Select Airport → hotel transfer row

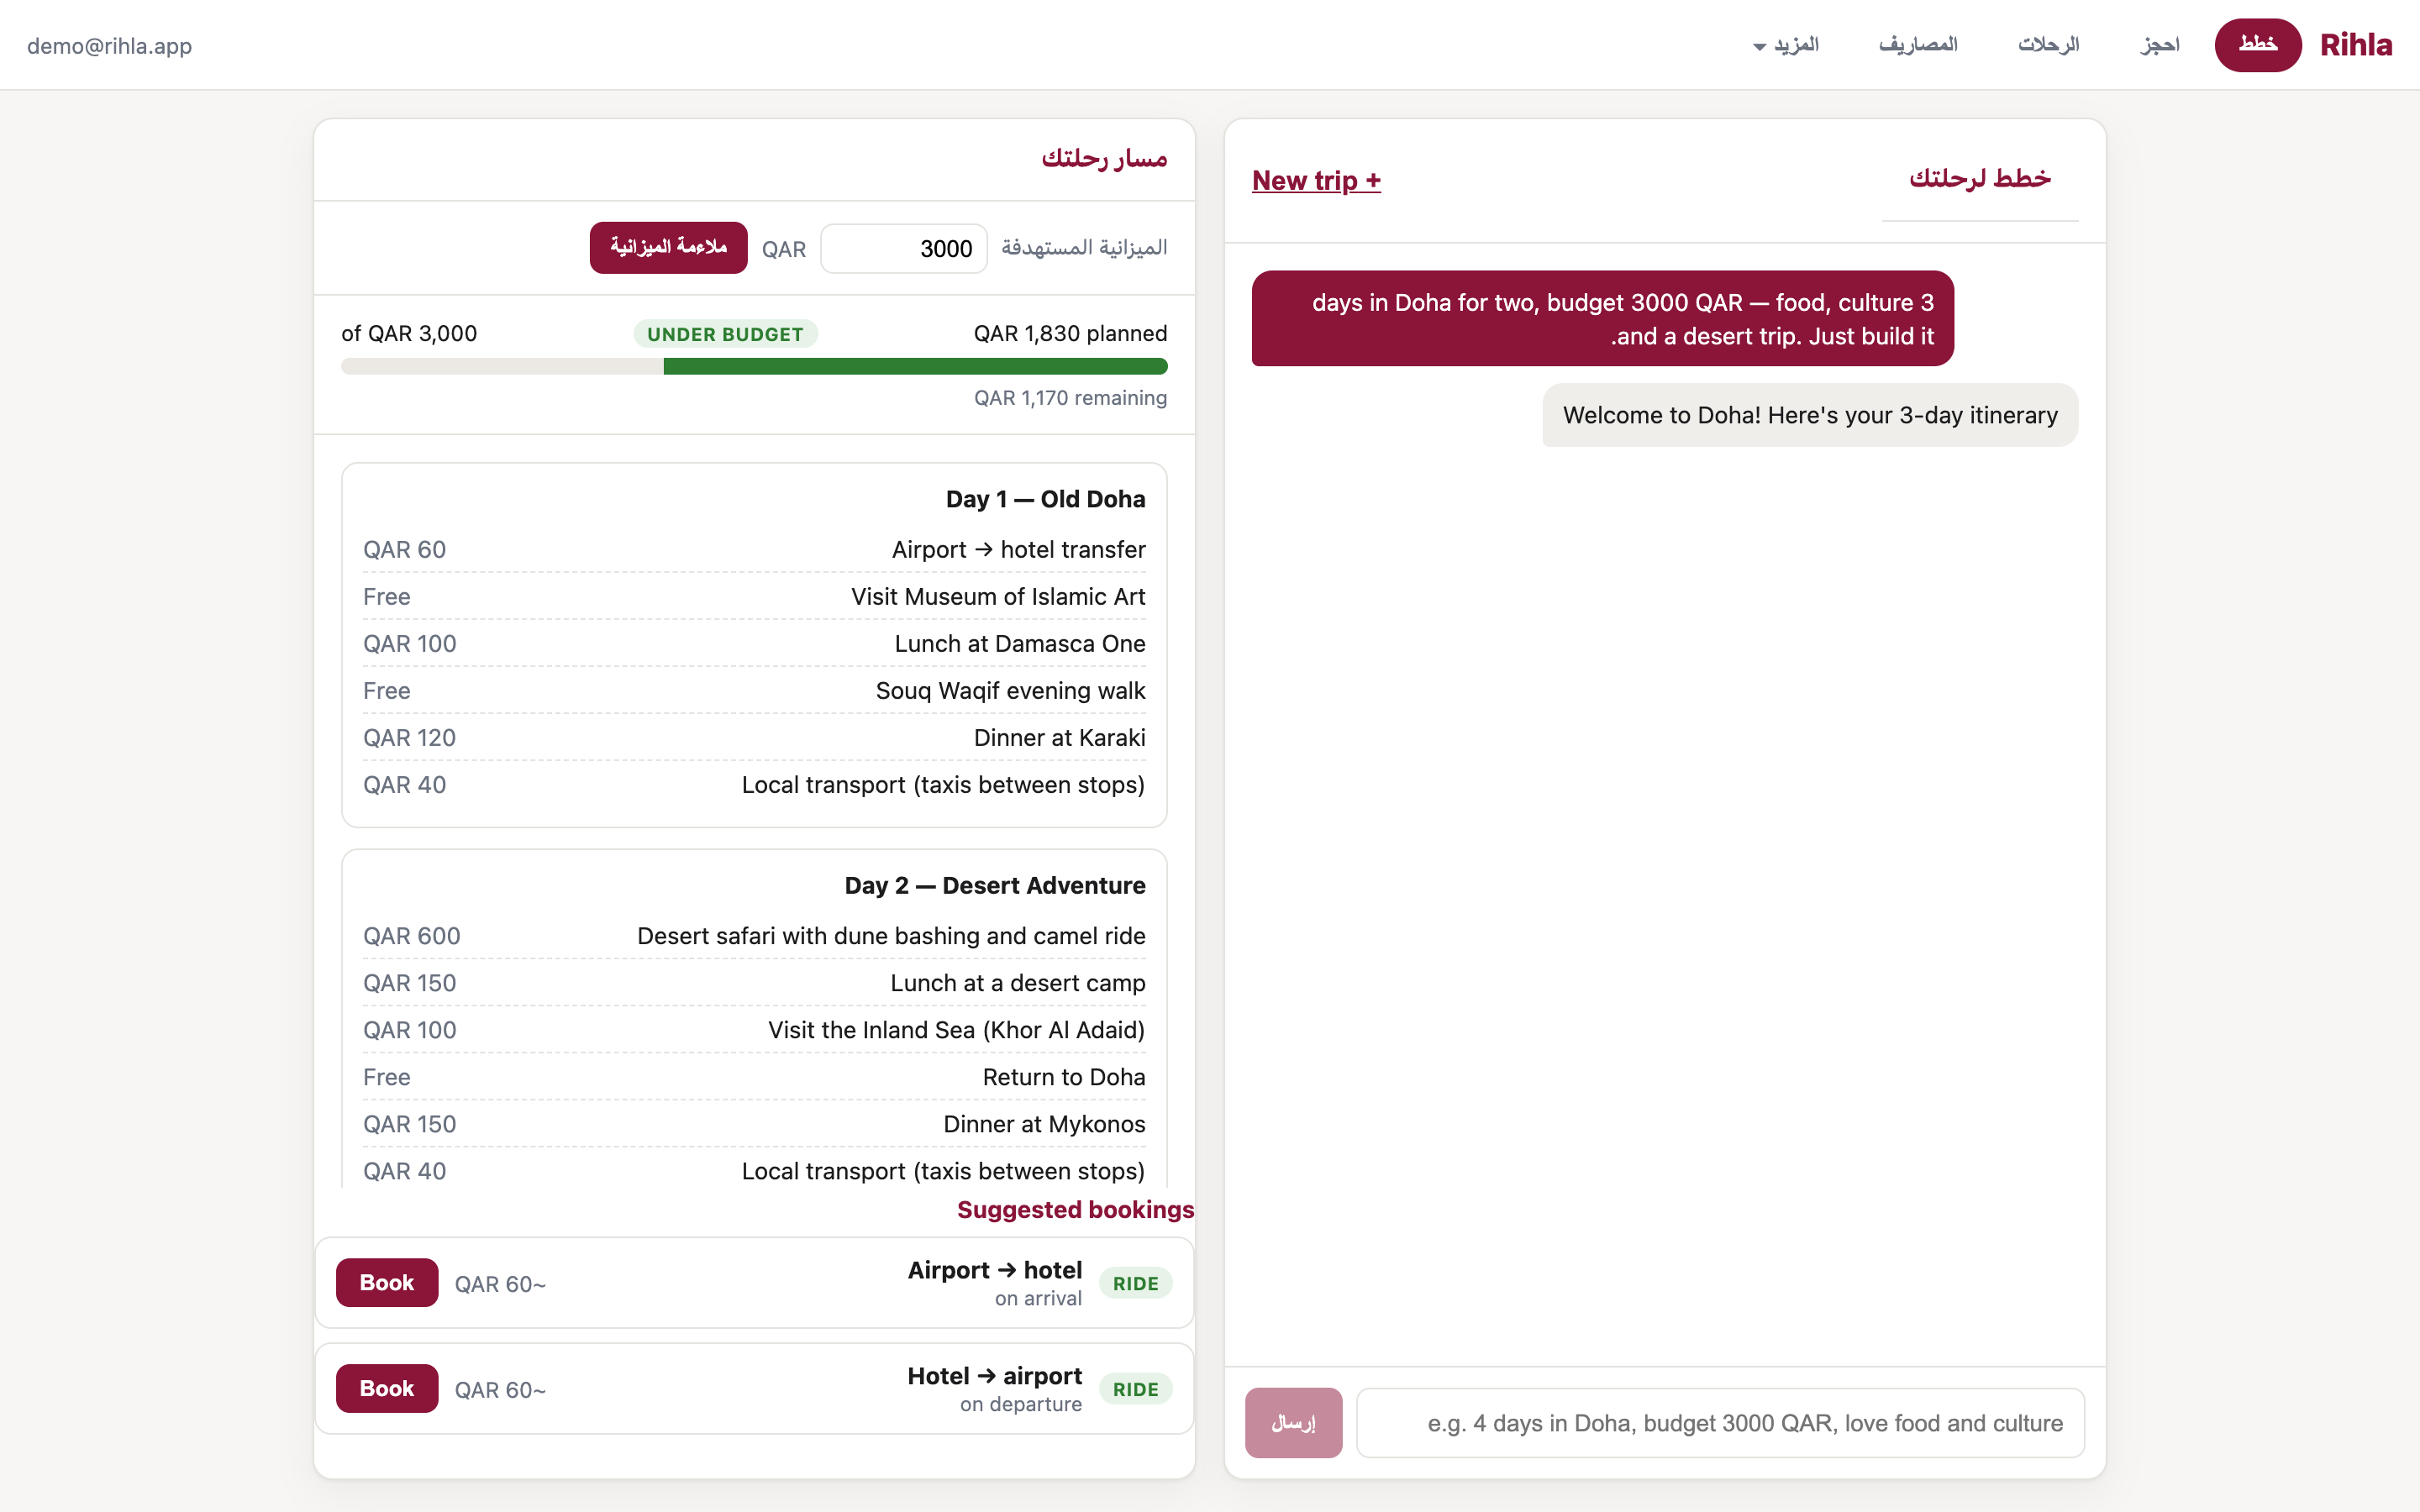pyautogui.click(x=754, y=549)
